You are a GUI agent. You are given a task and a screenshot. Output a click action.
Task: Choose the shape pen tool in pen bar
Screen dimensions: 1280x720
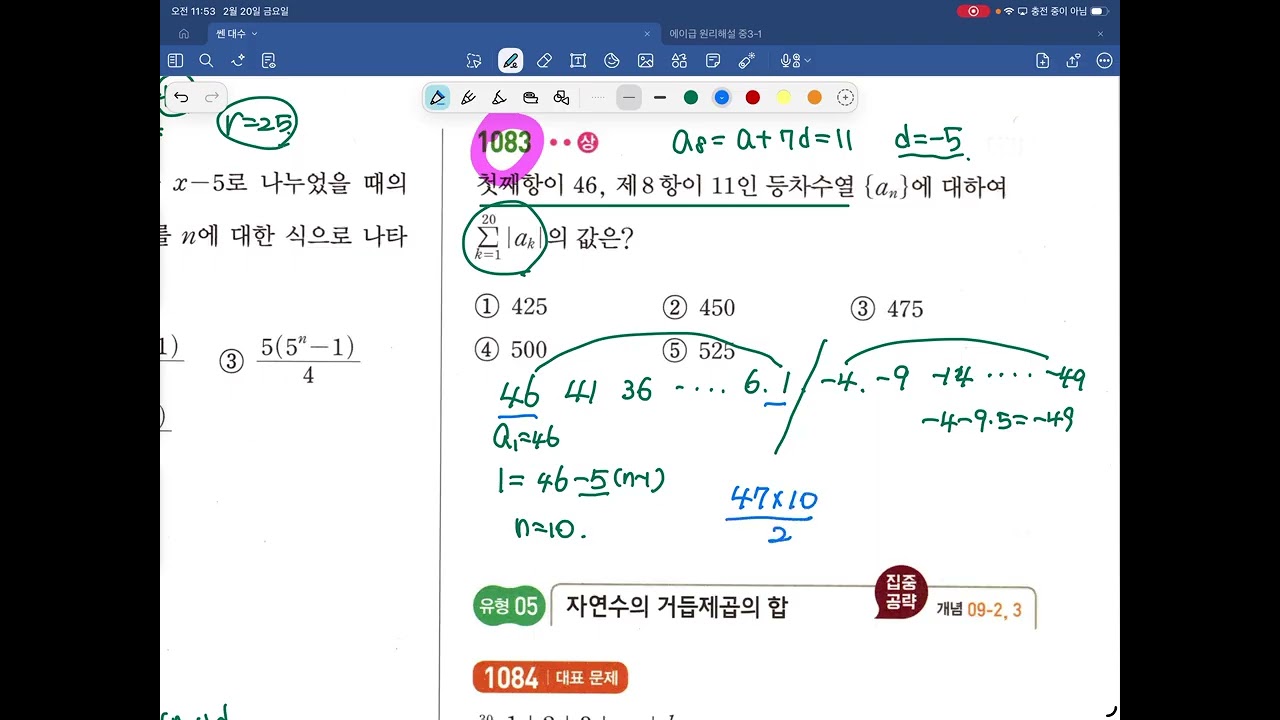pos(562,97)
